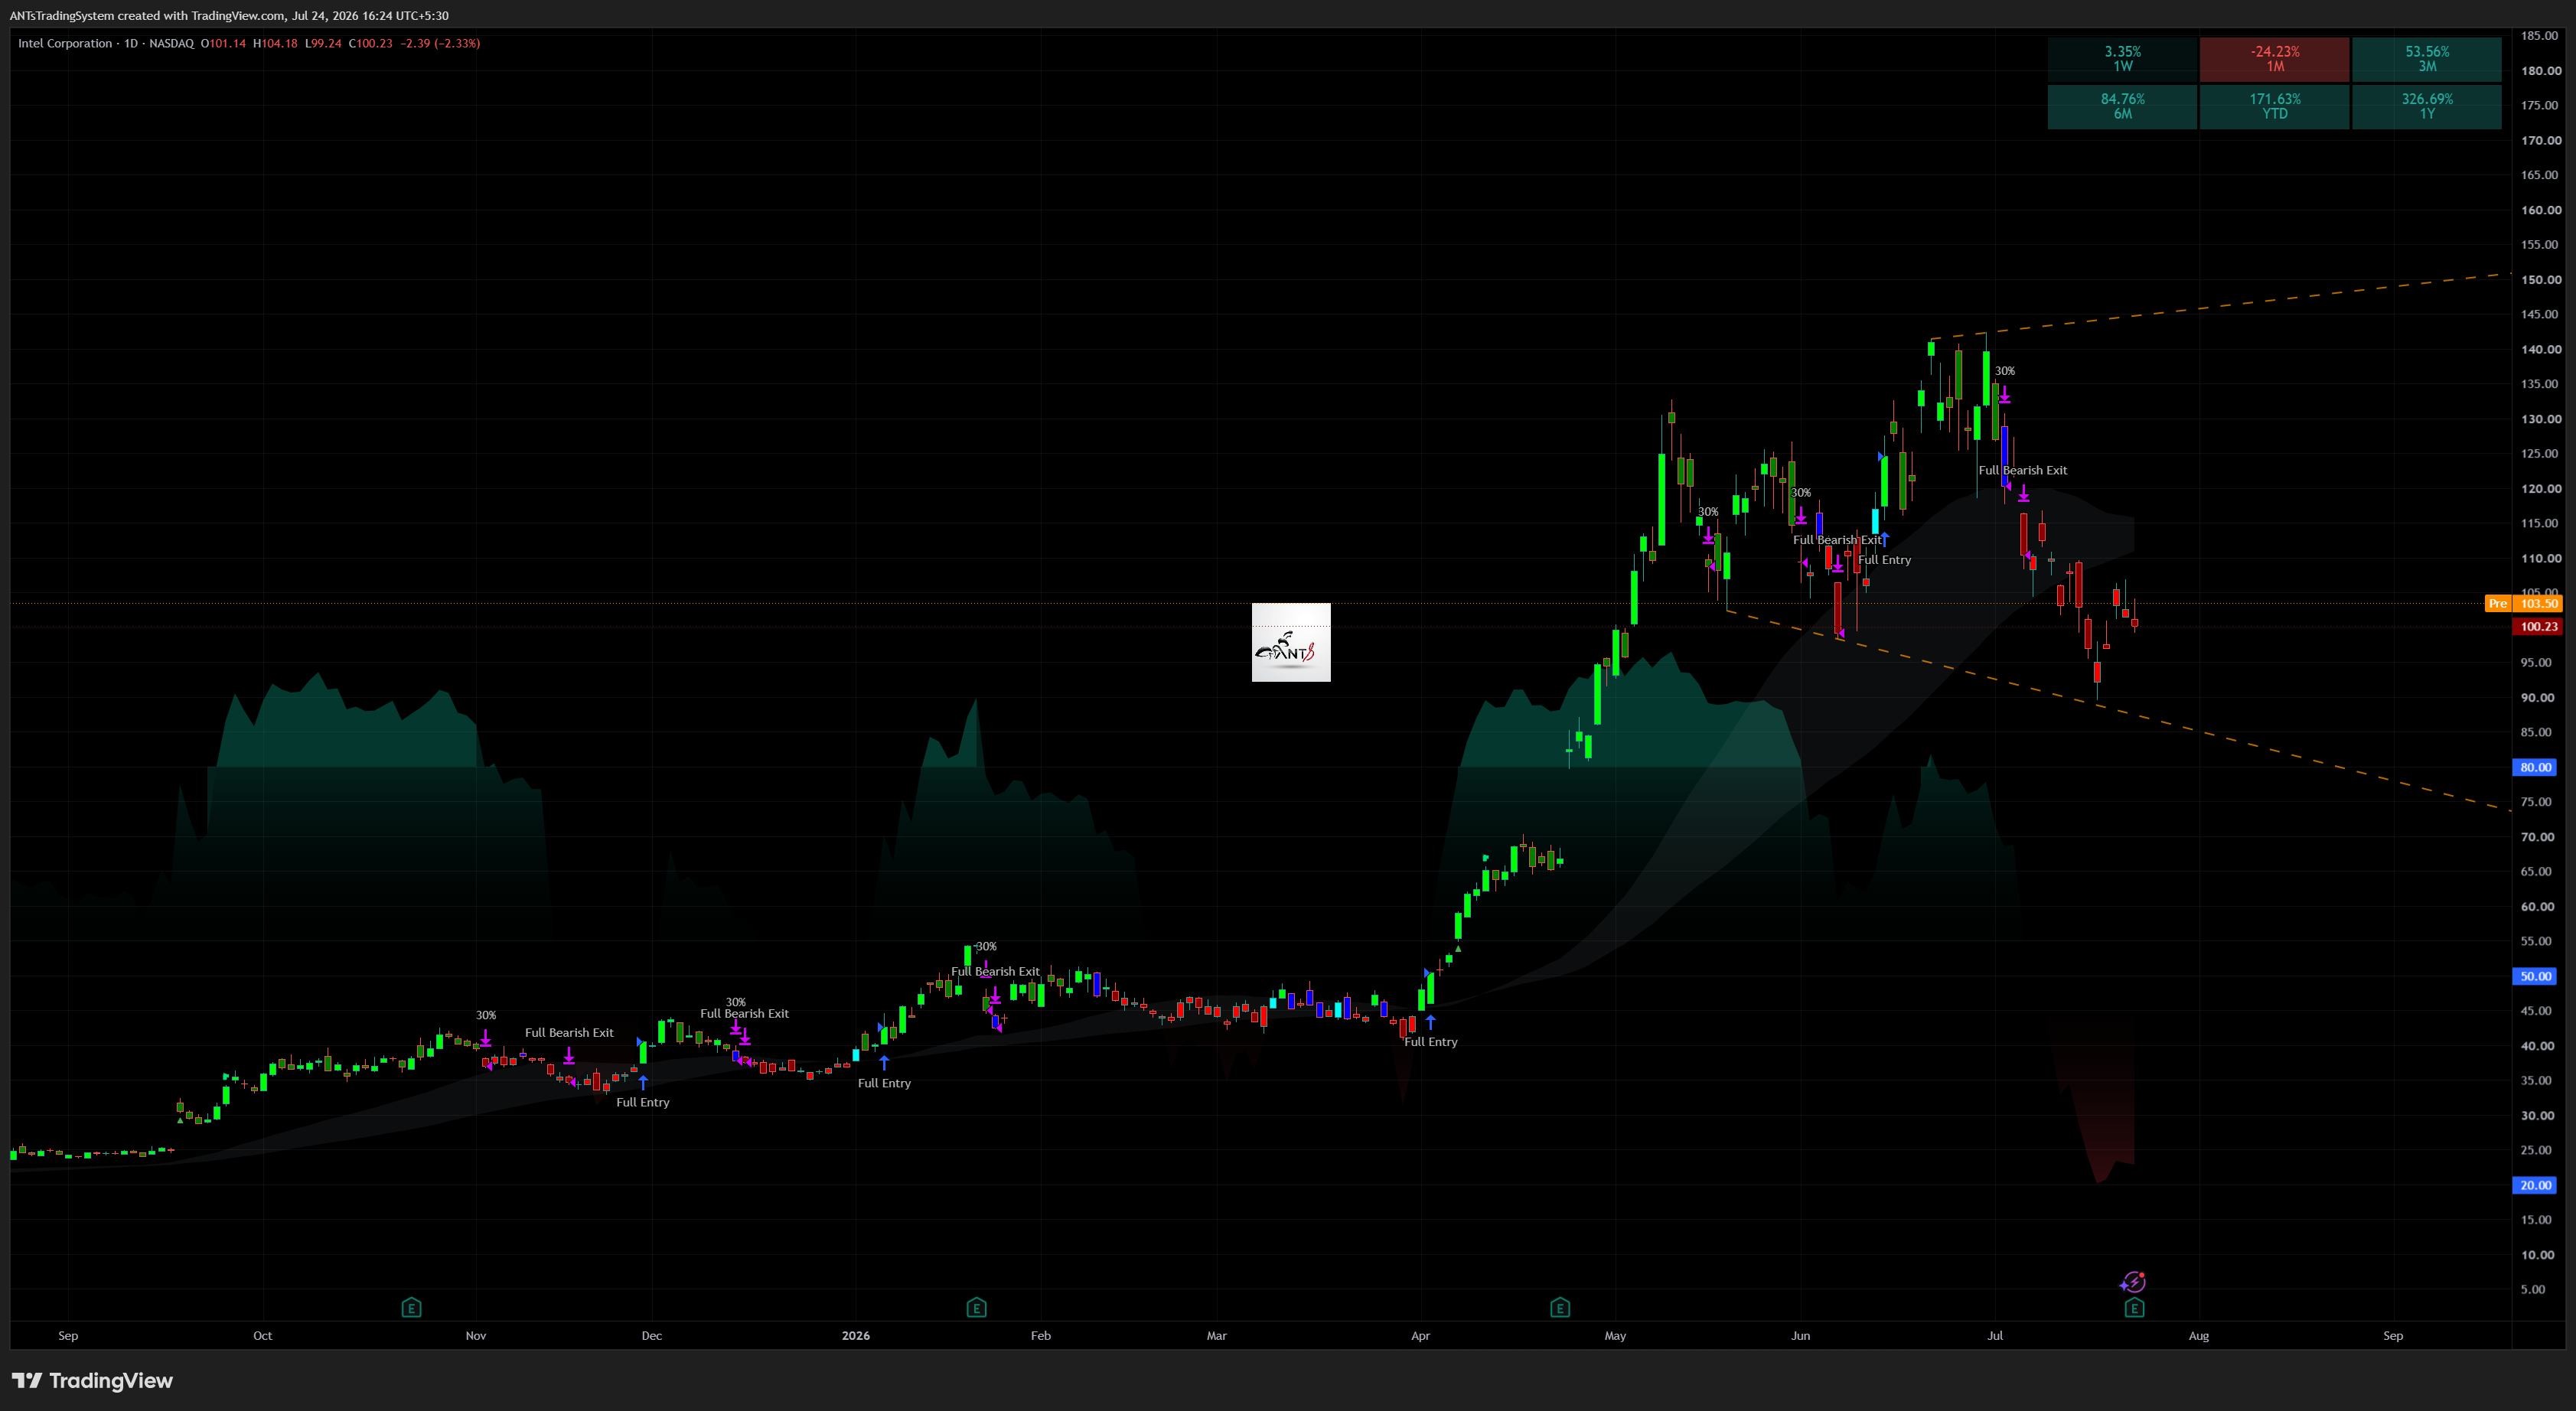
Task: Click the L99.24 low value
Action: 323,43
